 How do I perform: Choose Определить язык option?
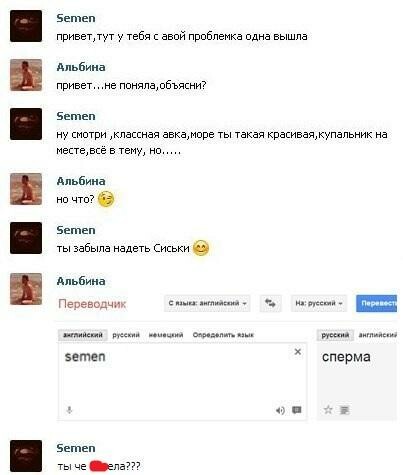223,335
